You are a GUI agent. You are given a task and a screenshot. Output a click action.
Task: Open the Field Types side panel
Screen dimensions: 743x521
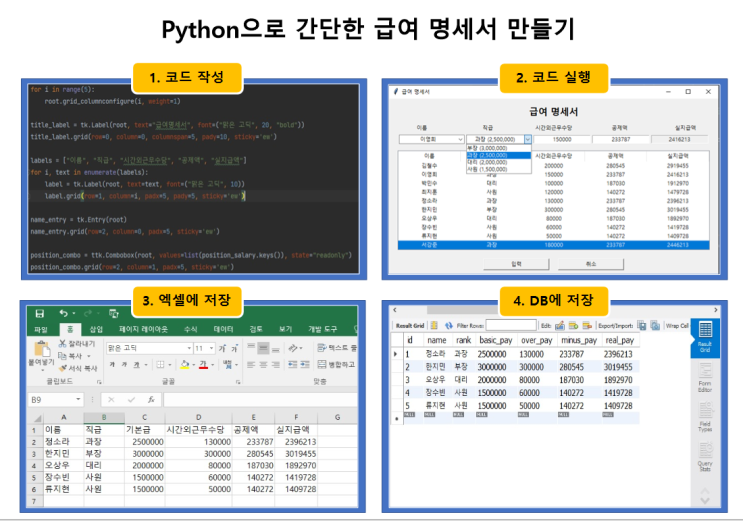[705, 417]
